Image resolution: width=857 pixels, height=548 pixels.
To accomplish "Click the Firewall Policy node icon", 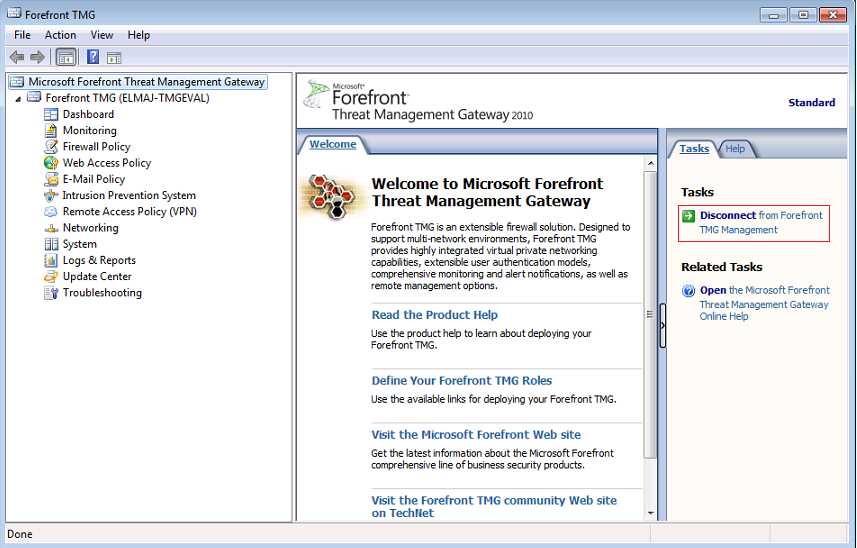I will pyautogui.click(x=51, y=146).
